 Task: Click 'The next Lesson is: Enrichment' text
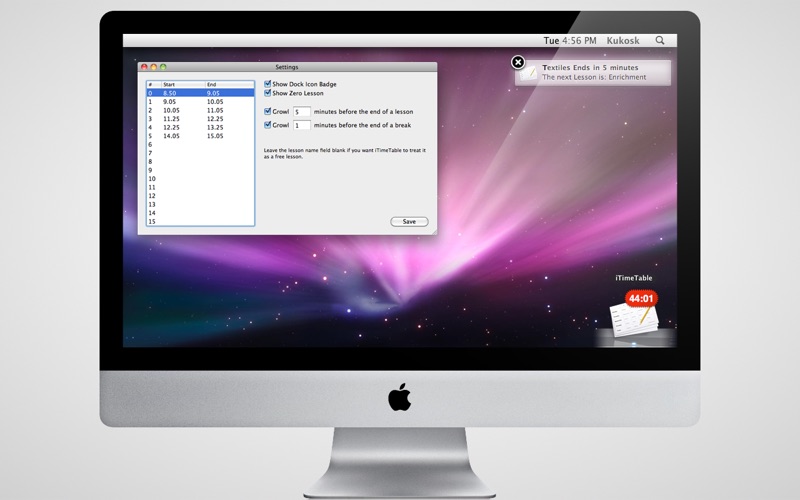594,77
